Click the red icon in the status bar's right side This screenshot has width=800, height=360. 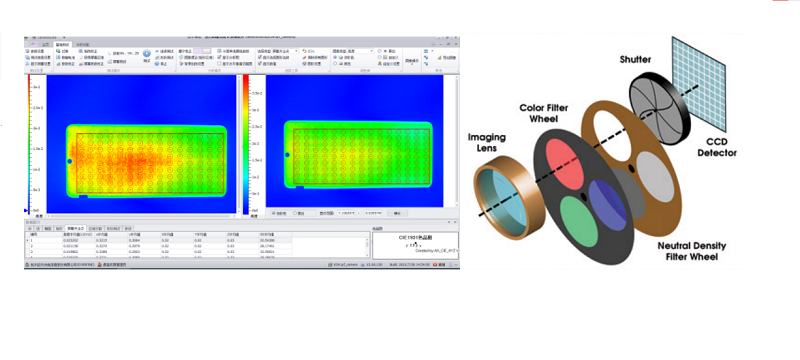point(435,265)
